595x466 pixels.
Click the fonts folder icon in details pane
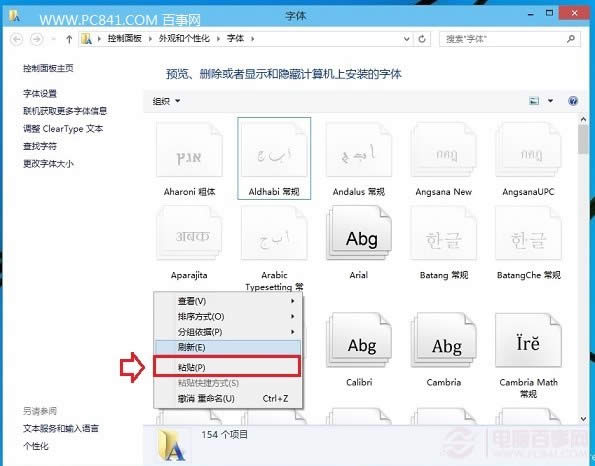[172, 446]
